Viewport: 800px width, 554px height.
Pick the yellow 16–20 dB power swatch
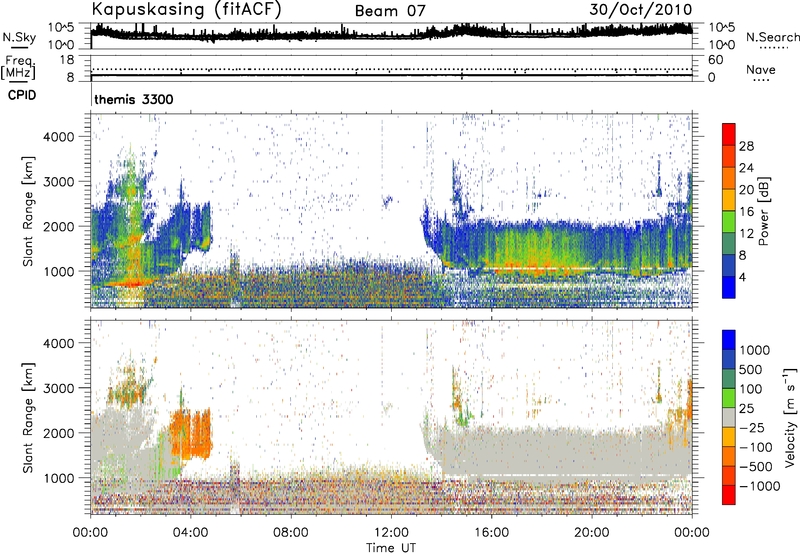(729, 199)
